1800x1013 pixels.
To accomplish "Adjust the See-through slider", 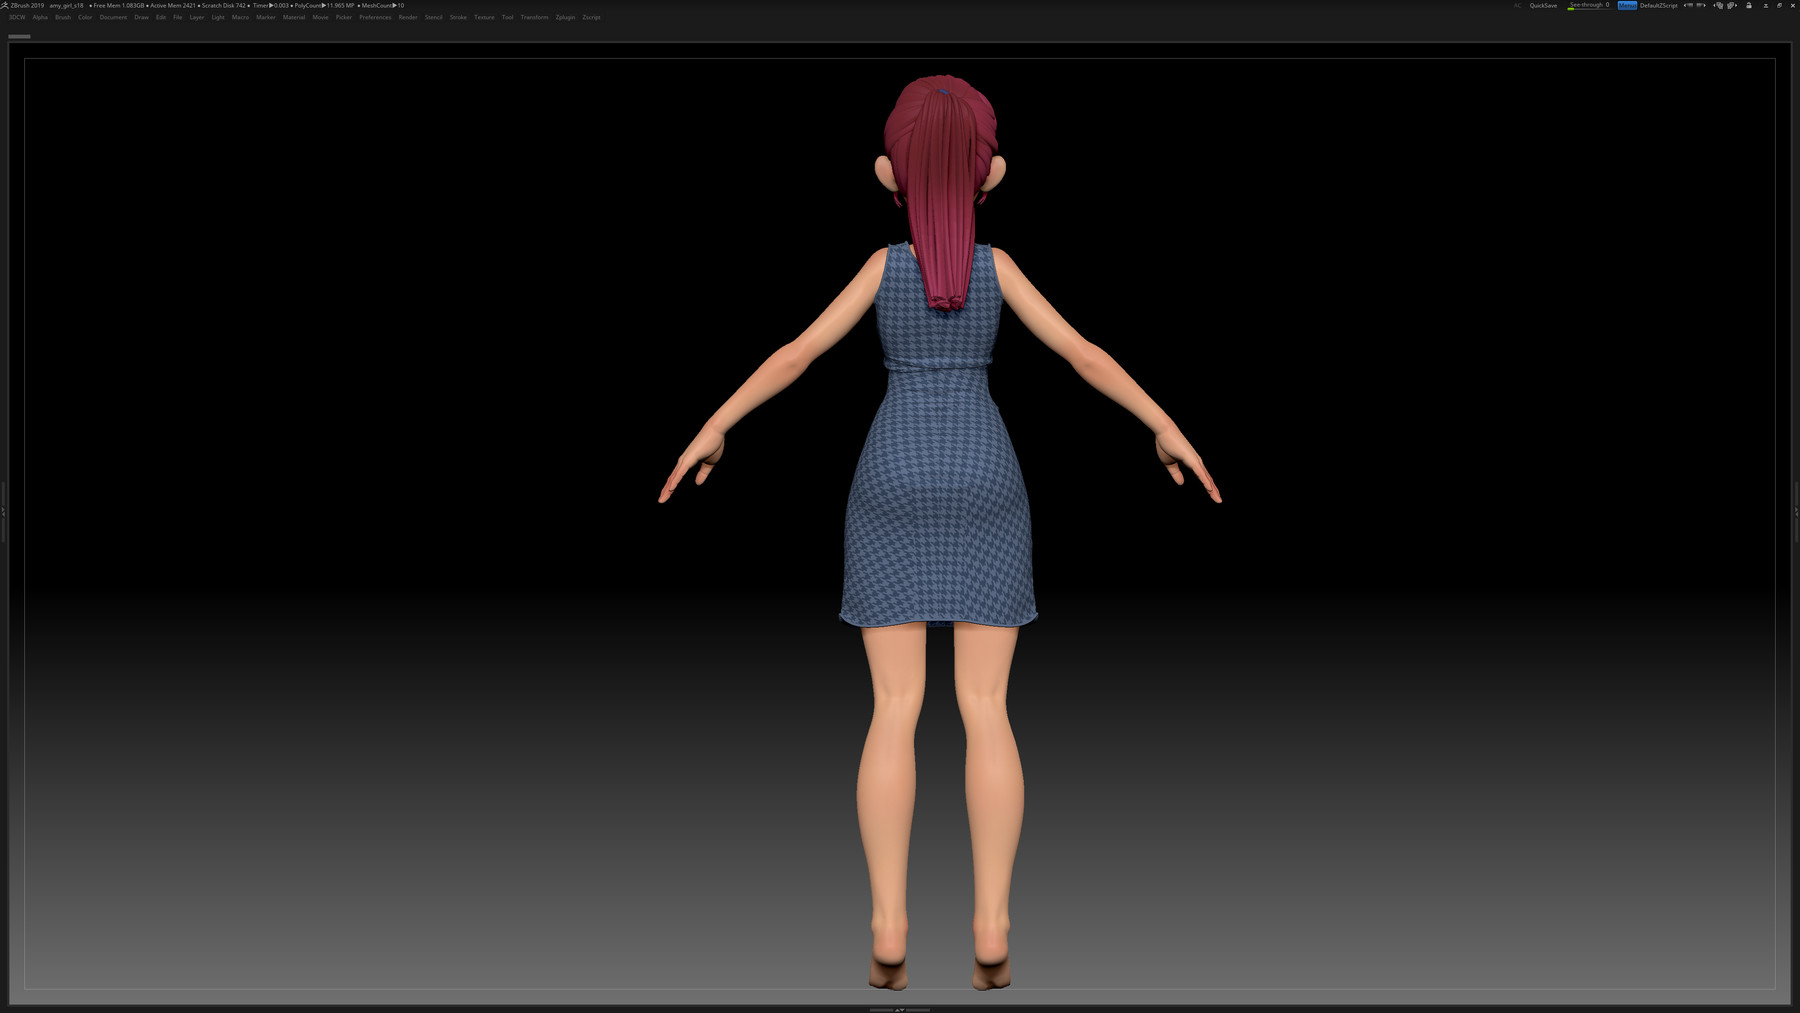I will (x=1589, y=5).
